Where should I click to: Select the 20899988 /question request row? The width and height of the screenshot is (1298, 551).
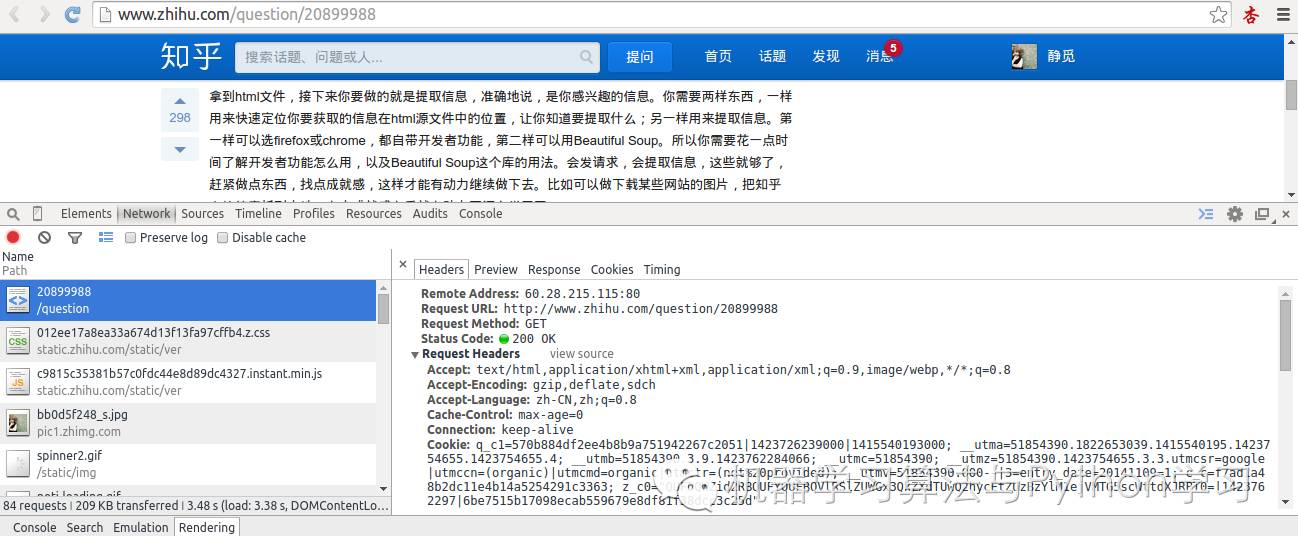188,300
